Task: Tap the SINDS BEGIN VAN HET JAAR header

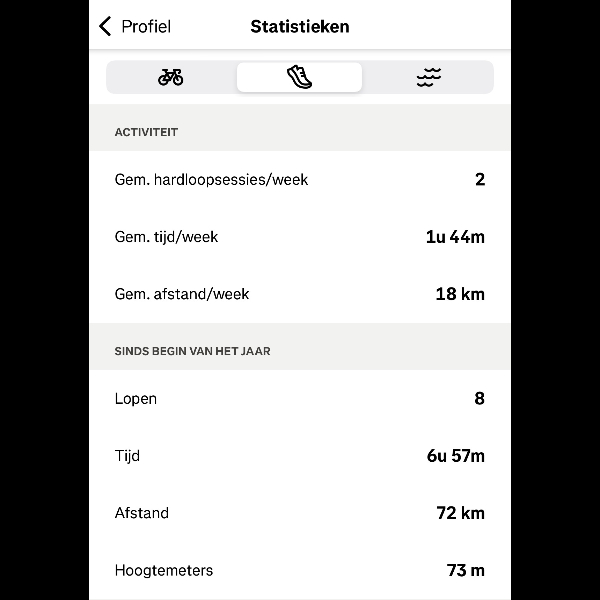Action: (192, 351)
